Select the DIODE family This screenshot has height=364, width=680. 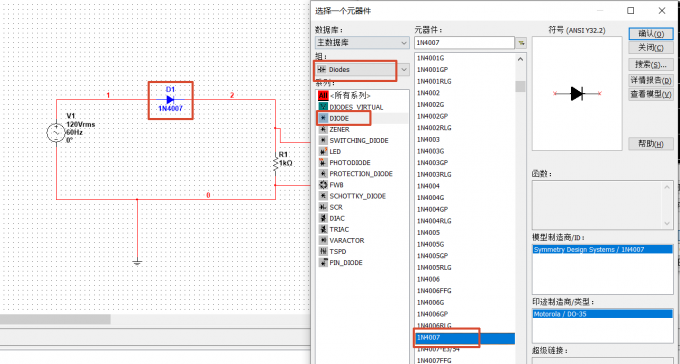click(x=339, y=118)
